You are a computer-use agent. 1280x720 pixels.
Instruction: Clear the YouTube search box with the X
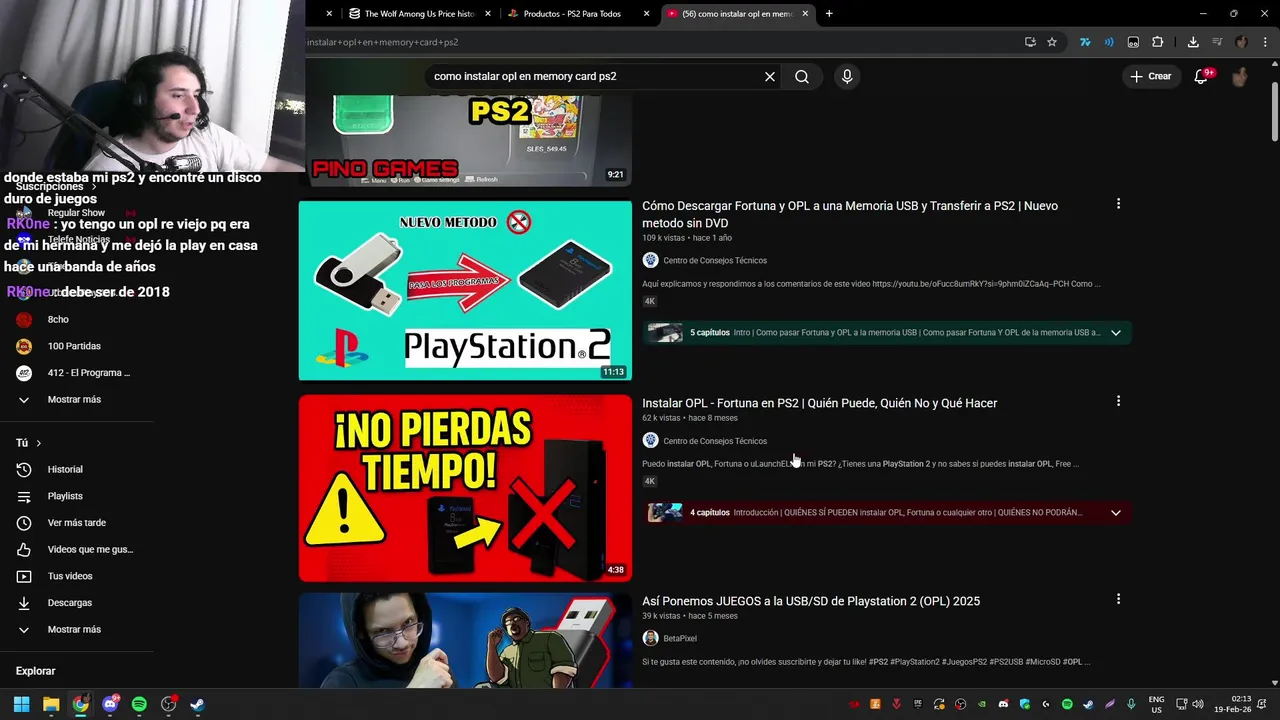click(x=770, y=76)
